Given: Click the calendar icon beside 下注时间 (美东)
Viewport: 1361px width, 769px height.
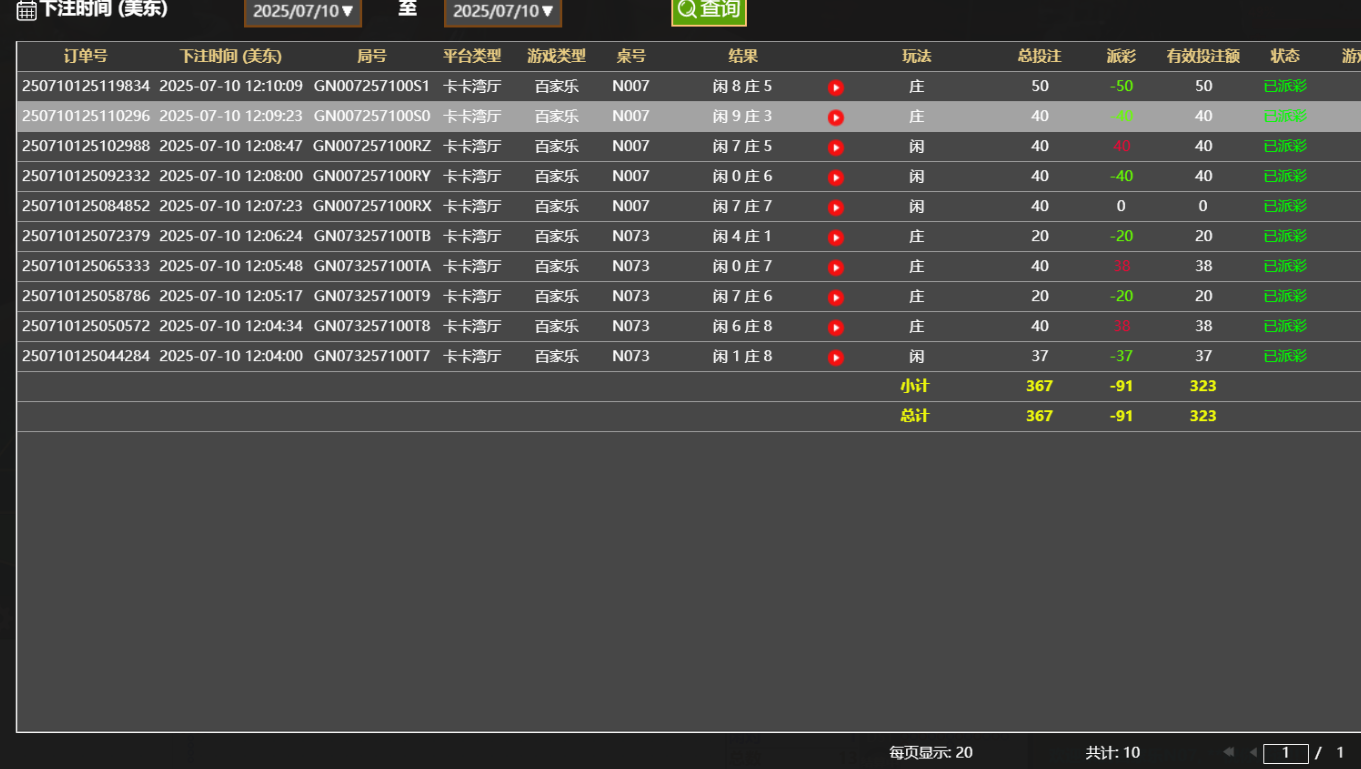Looking at the screenshot, I should pos(24,9).
